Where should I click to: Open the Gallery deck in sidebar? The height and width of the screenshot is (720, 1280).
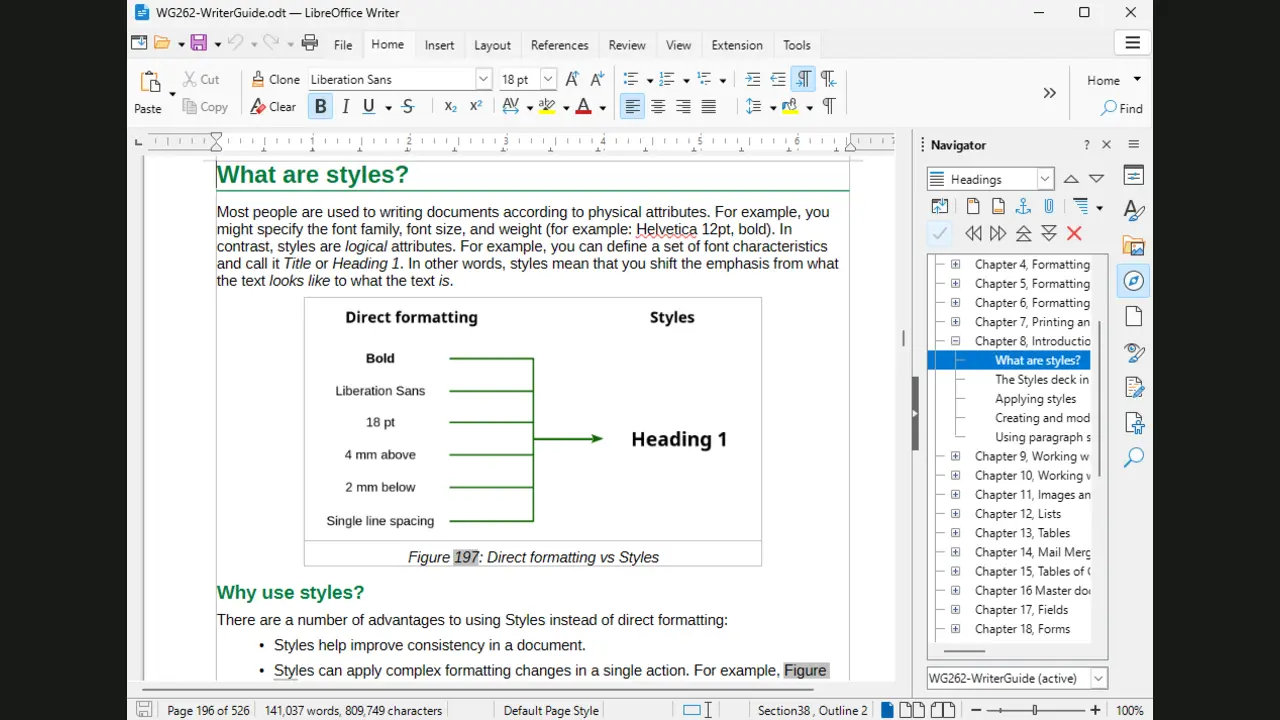click(x=1133, y=246)
